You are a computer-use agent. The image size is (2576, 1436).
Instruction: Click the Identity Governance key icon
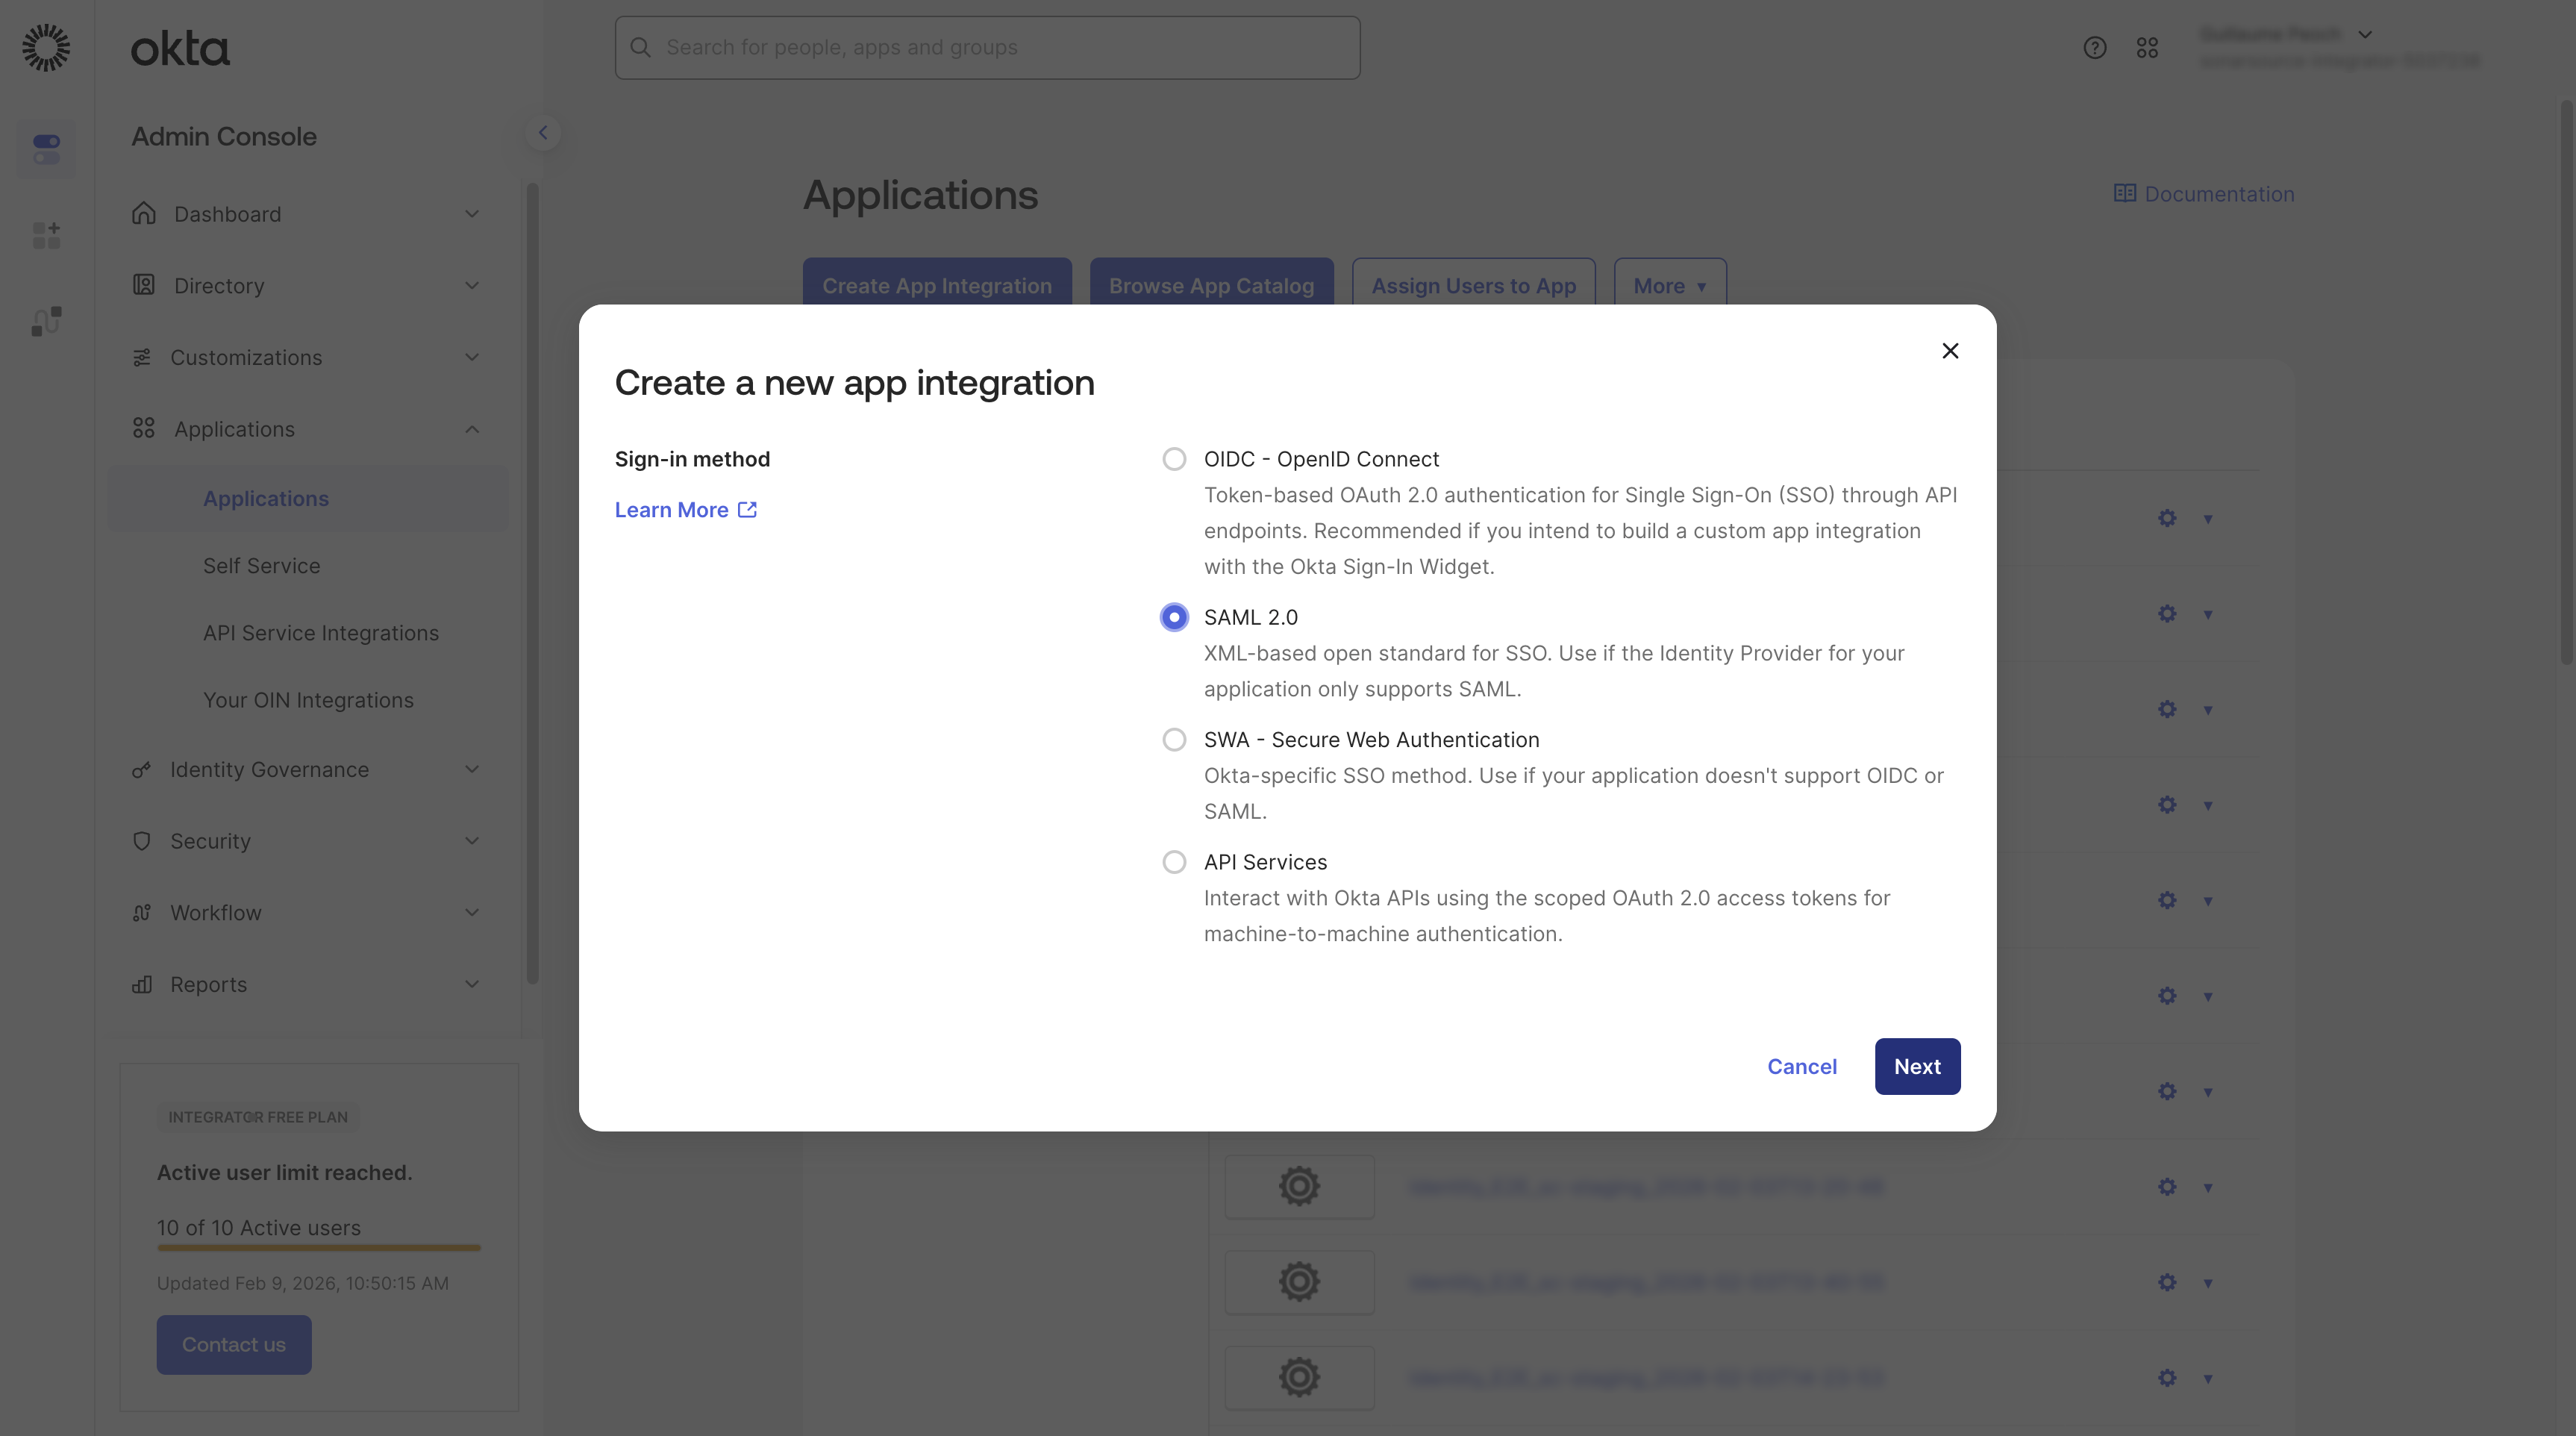[142, 769]
